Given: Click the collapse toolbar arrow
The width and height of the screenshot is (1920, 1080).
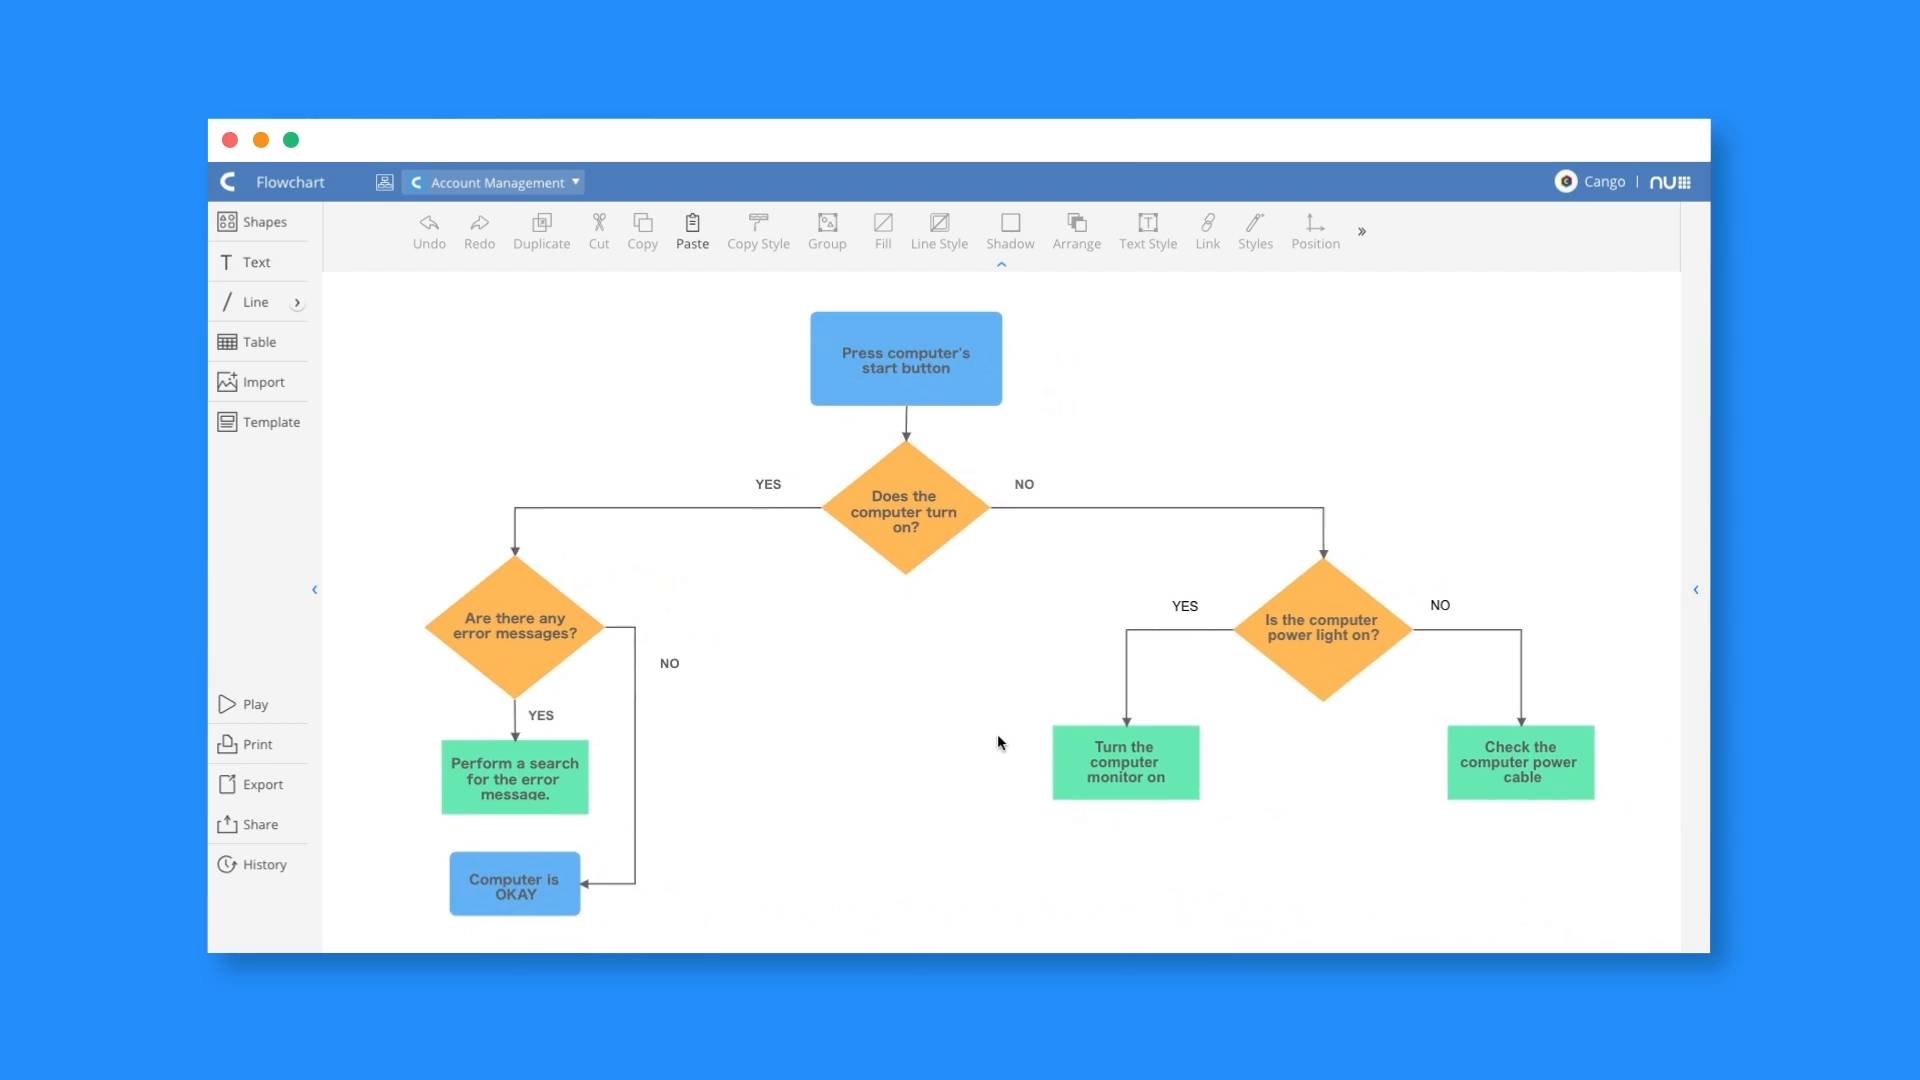Looking at the screenshot, I should (1001, 264).
